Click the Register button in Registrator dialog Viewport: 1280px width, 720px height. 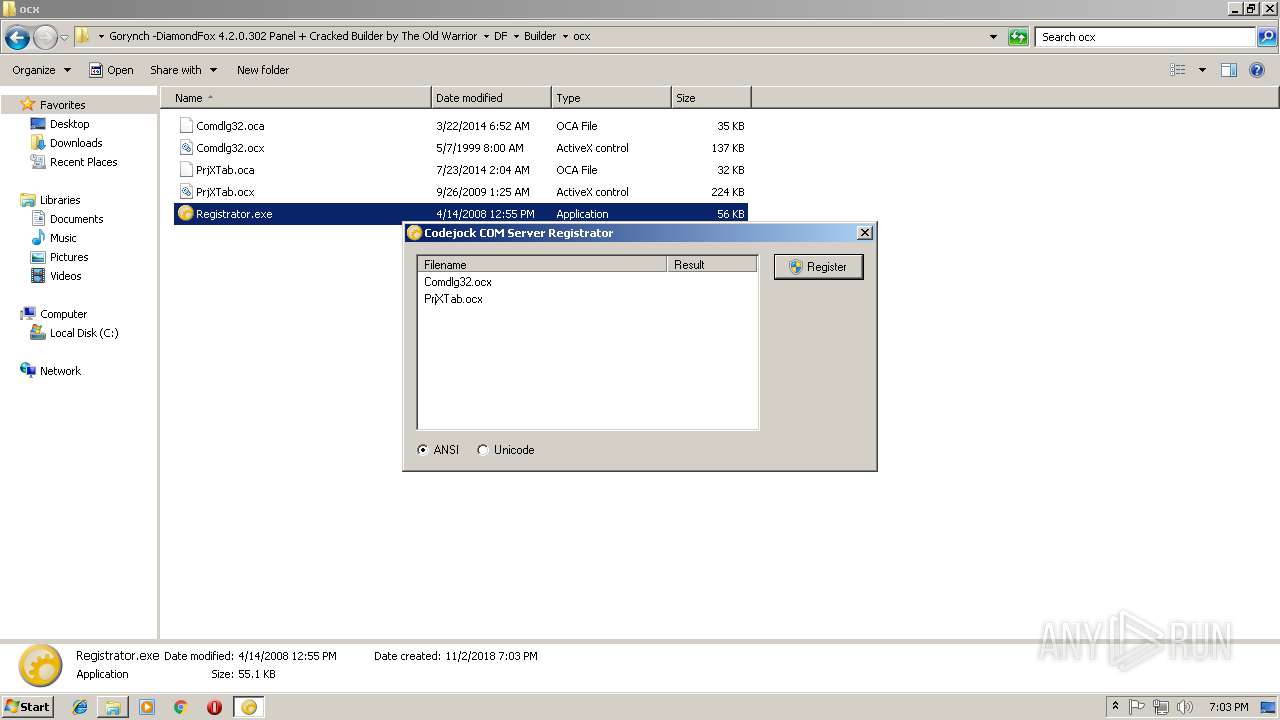[x=818, y=267]
